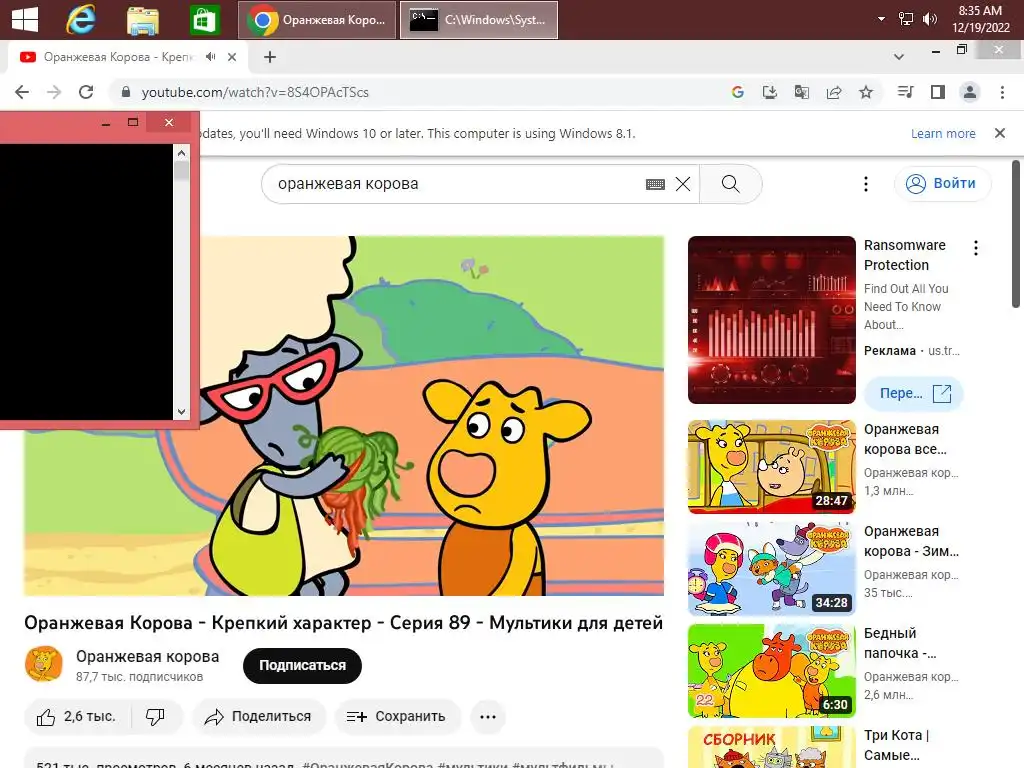This screenshot has height=768, width=1024.
Task: Open the 6:30 Бедный папочка thumbnail
Action: tap(771, 671)
